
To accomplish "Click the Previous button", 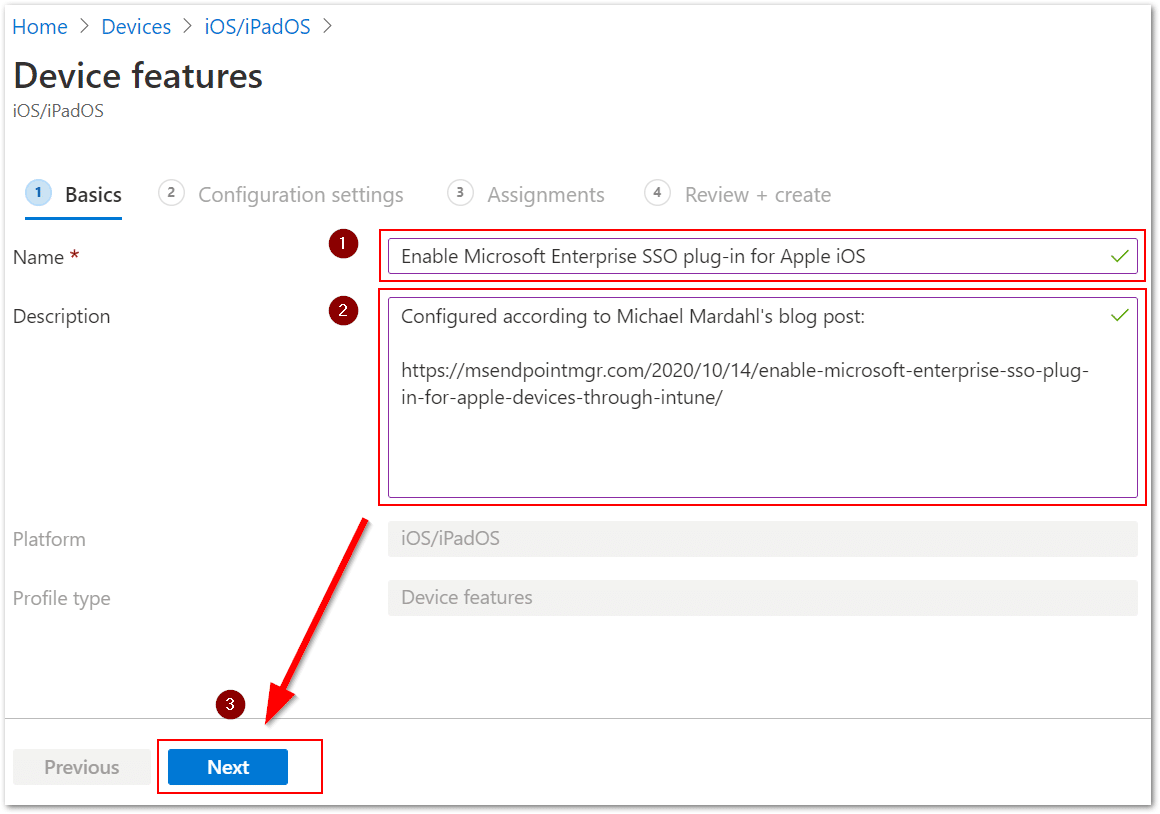I will tap(81, 767).
